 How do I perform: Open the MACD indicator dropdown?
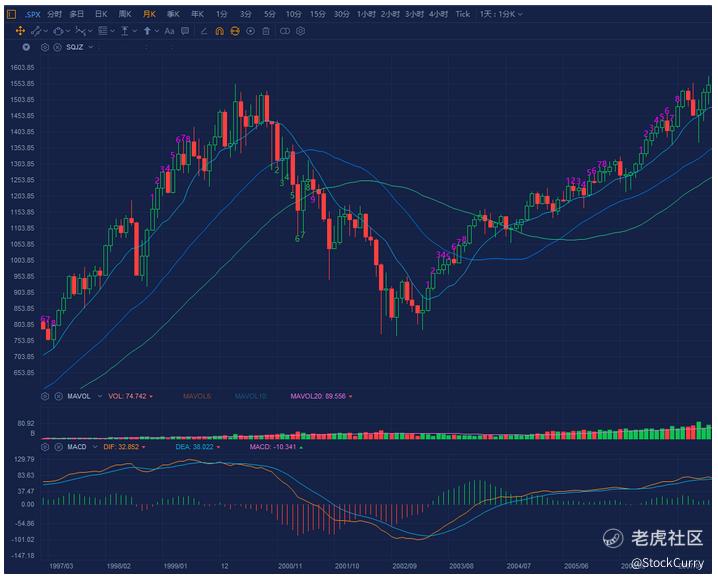coord(95,447)
